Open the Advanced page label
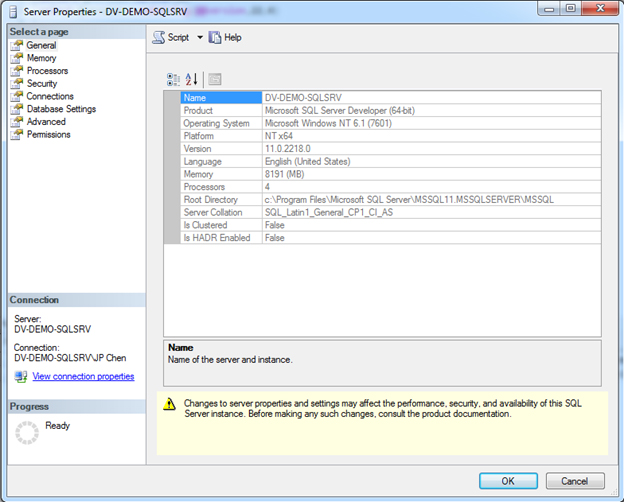Image resolution: width=624 pixels, height=502 pixels. [x=46, y=122]
